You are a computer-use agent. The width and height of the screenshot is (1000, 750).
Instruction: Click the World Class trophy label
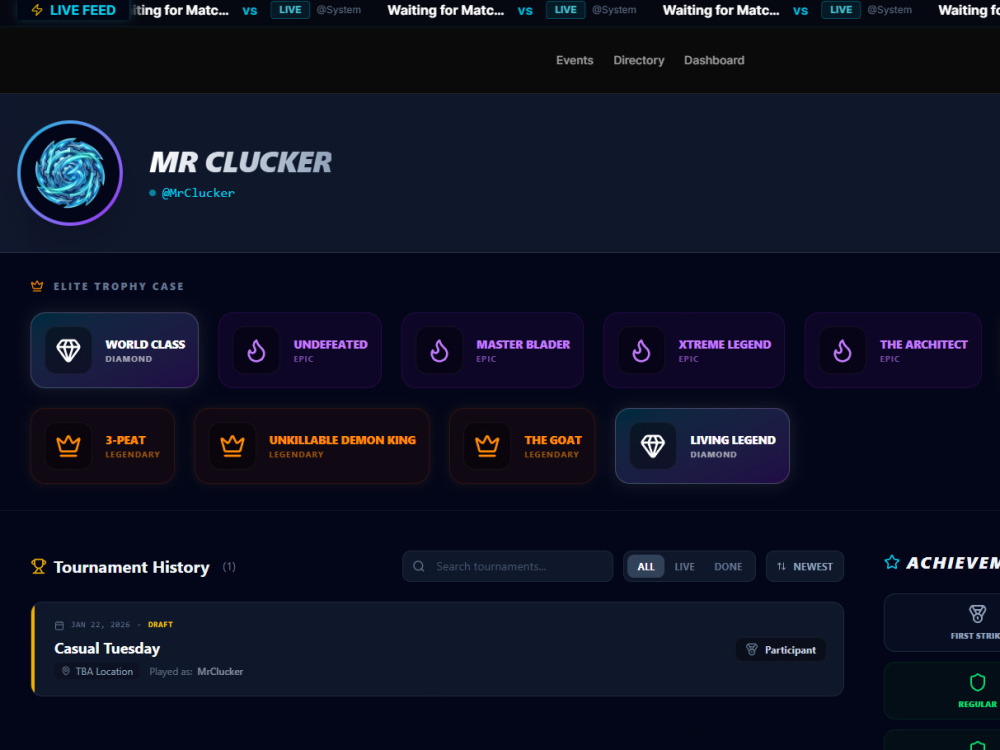click(145, 344)
